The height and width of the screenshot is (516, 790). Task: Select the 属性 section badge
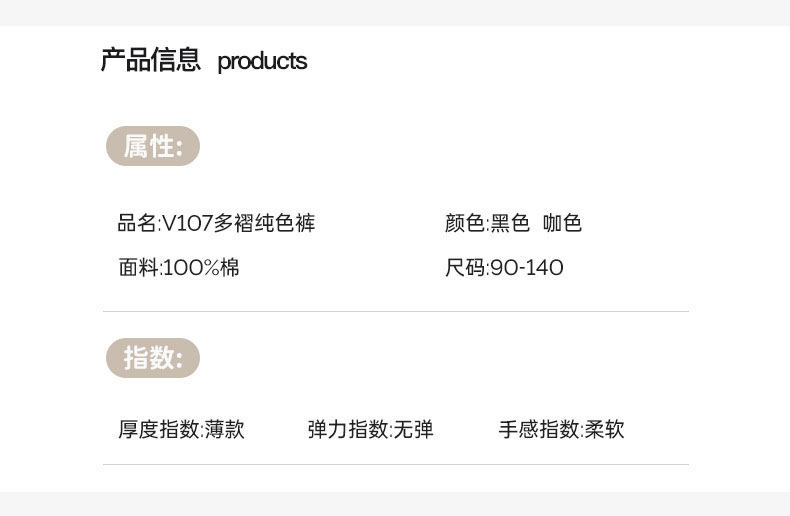point(153,147)
